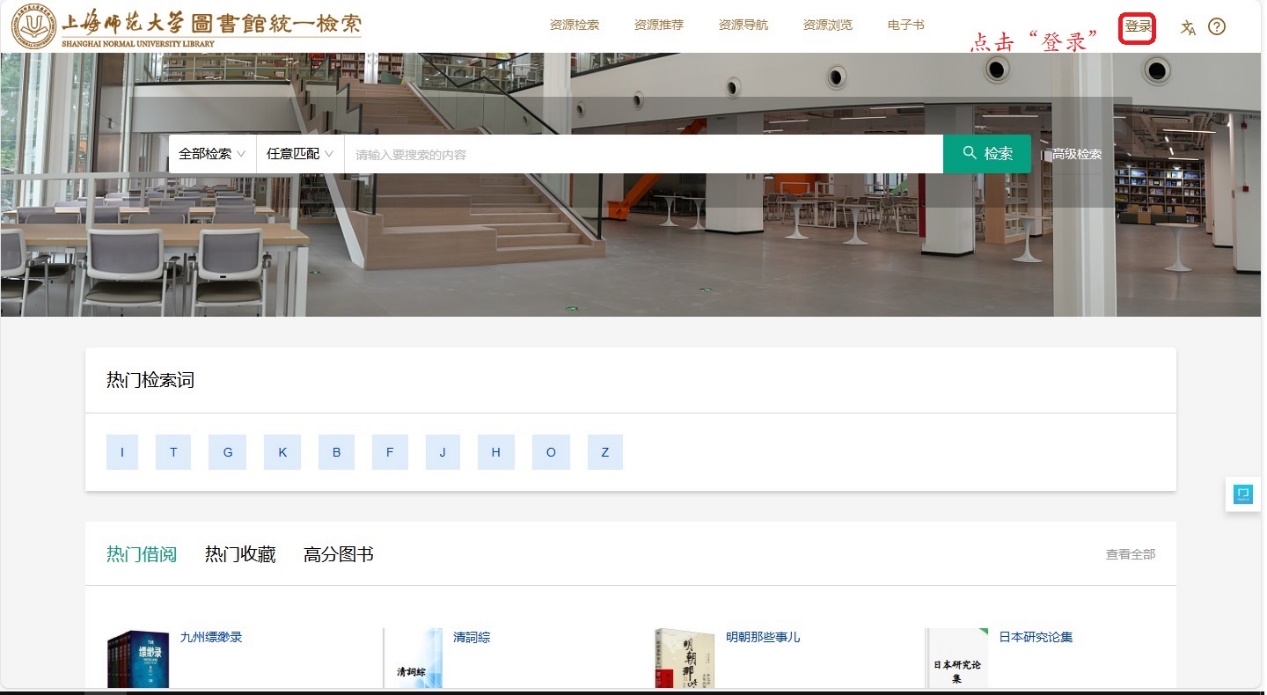Viewport: 1267px width, 695px height.
Task: Click the 清詞綜 book cover thumbnail
Action: tap(413, 659)
